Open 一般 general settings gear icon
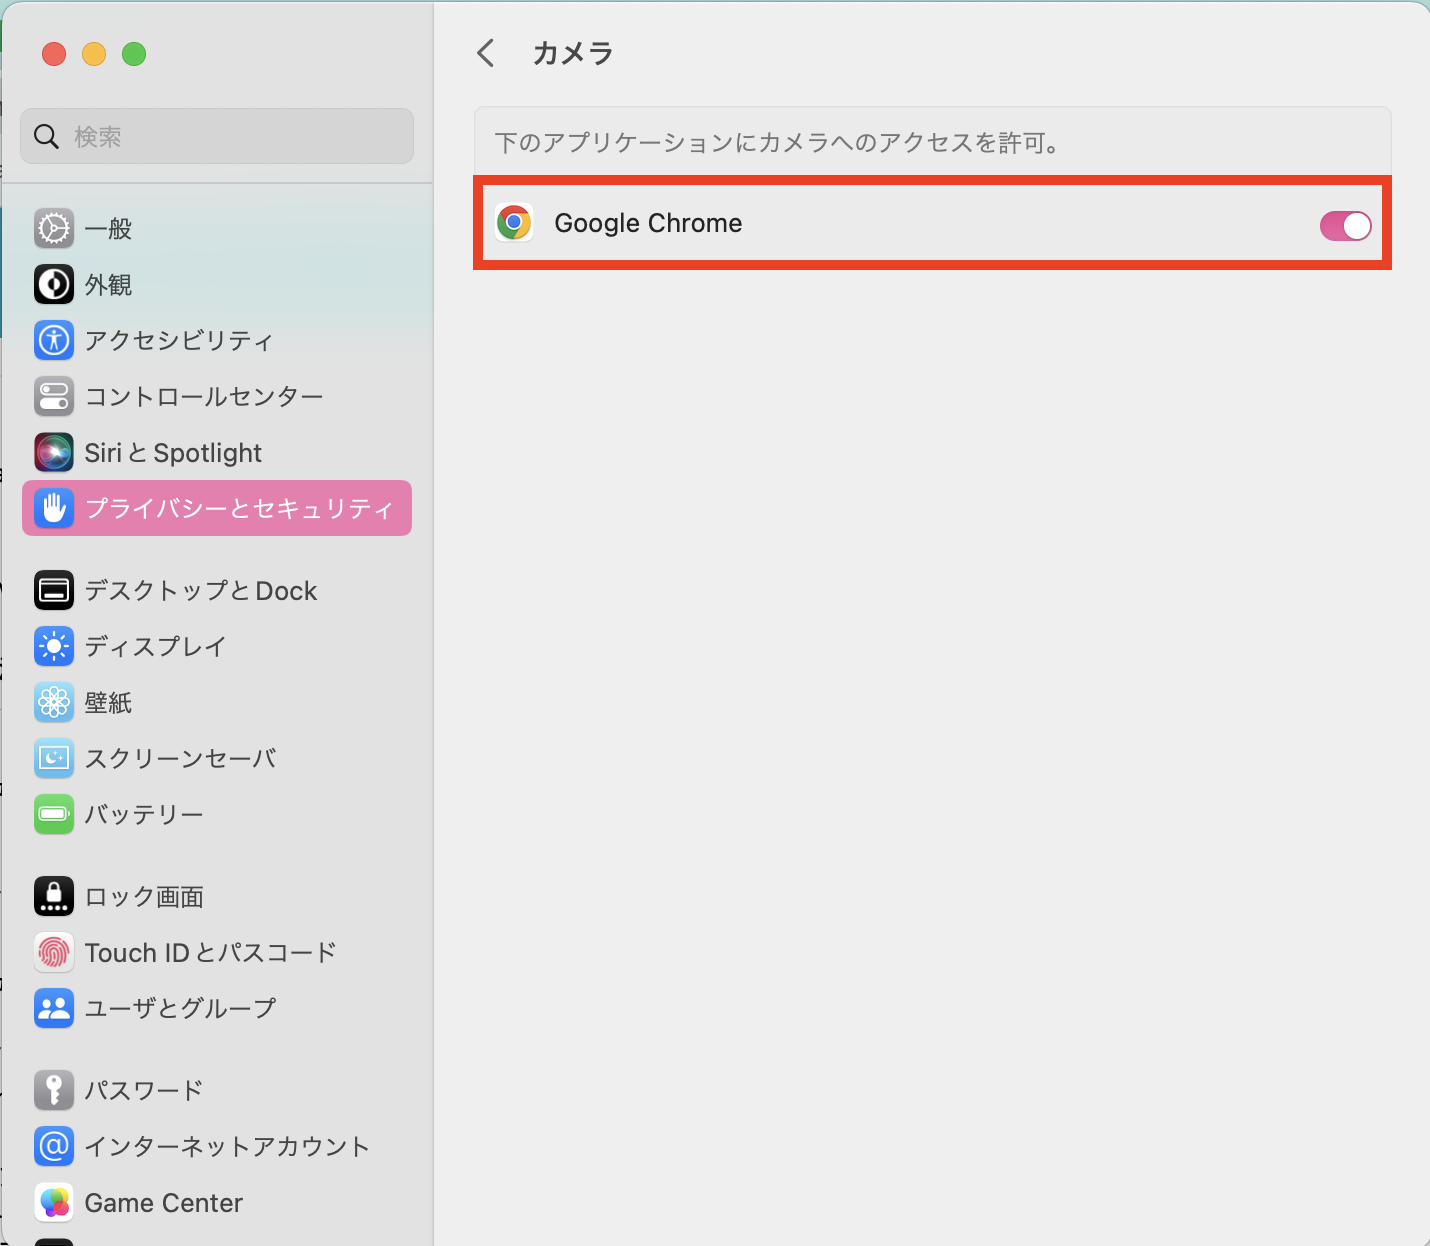Screen dimensions: 1430x1246 click(x=54, y=229)
